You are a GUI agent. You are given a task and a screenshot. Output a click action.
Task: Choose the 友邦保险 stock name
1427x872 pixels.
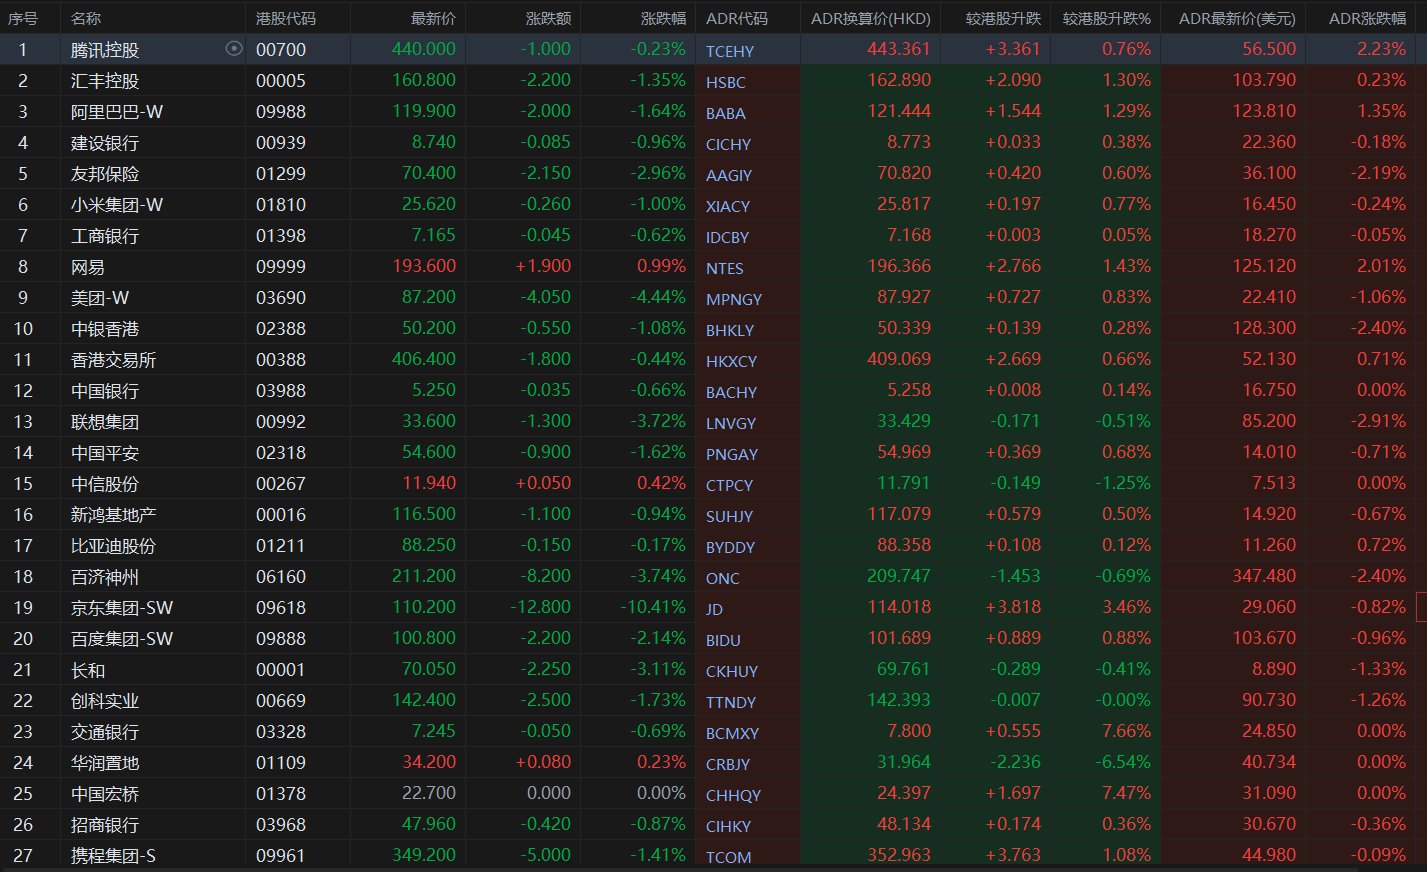(x=105, y=174)
